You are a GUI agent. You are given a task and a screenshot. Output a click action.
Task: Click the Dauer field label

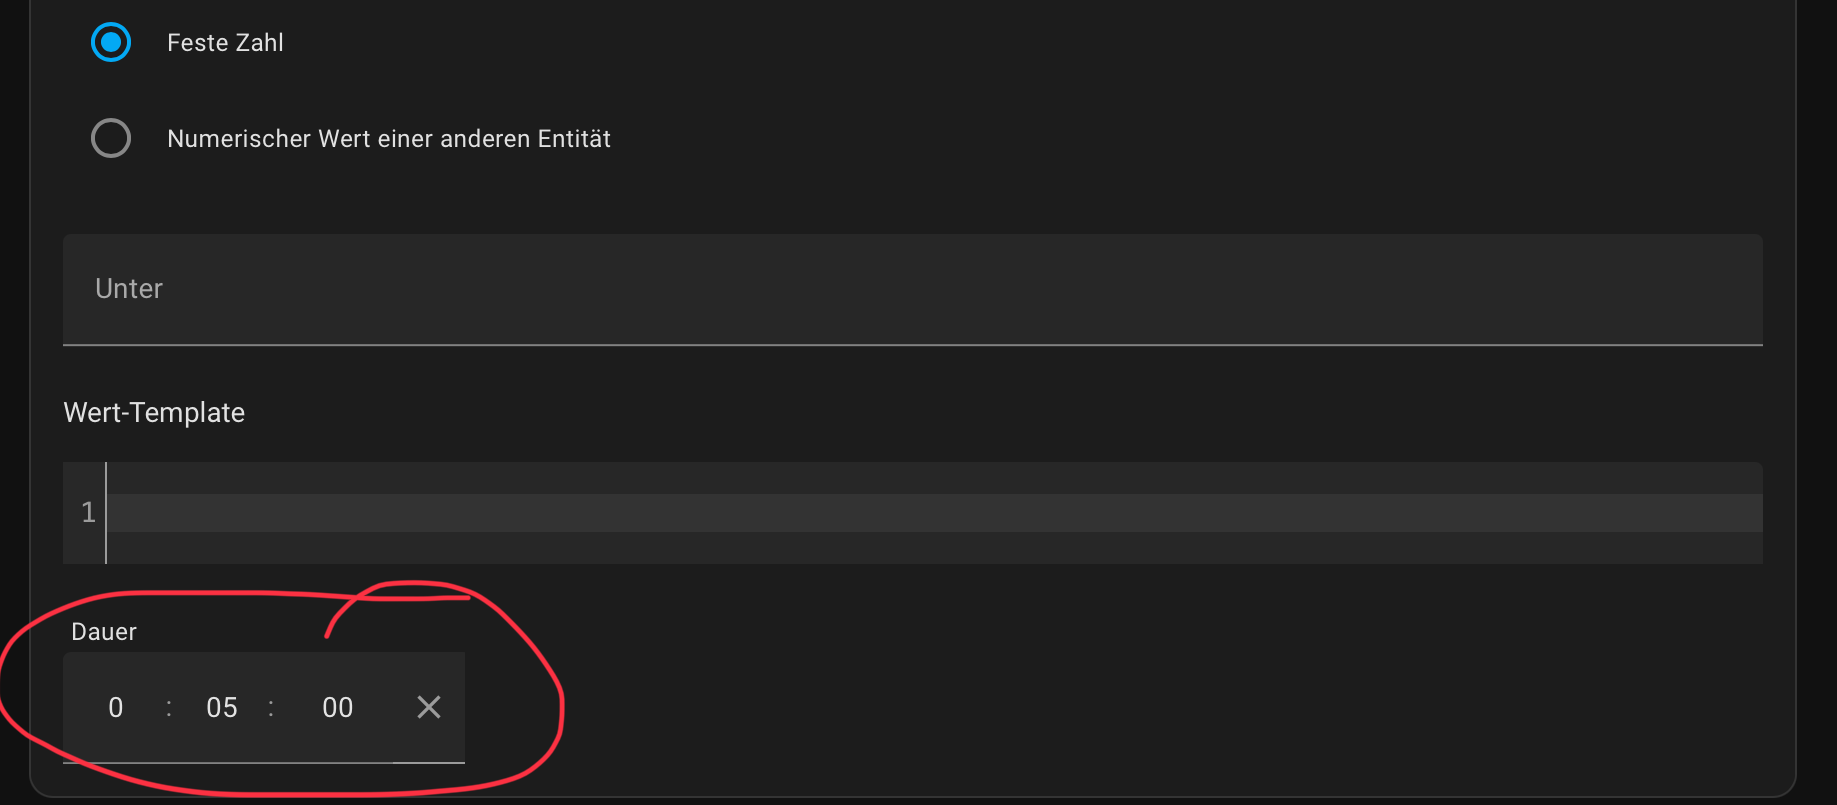click(x=104, y=632)
